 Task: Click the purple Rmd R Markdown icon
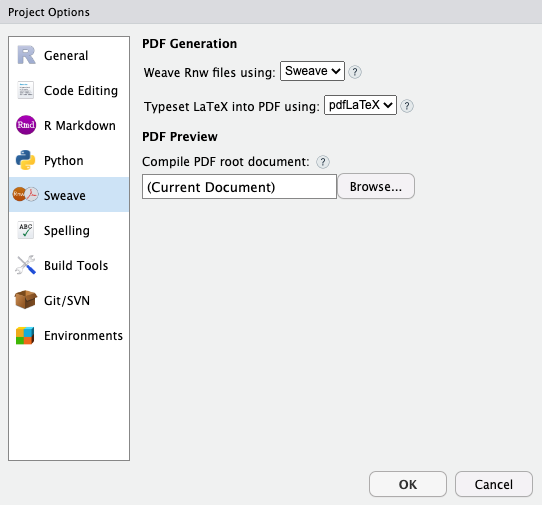(x=26, y=125)
